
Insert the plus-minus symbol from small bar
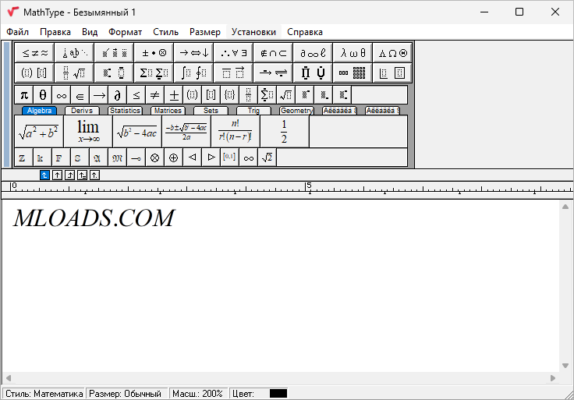click(x=174, y=95)
